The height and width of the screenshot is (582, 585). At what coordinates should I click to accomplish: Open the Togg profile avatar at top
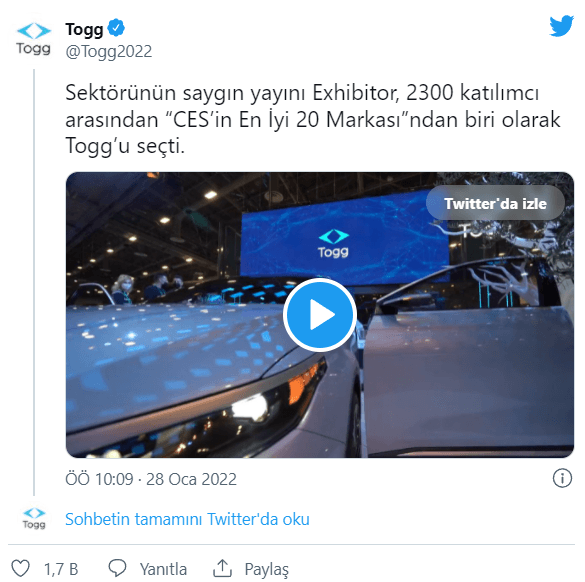(x=34, y=39)
